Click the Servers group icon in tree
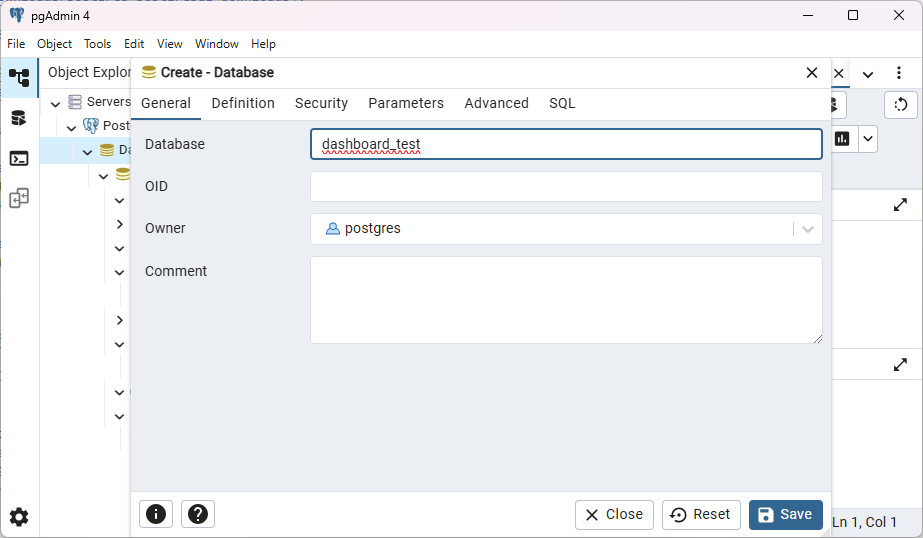 [75, 102]
